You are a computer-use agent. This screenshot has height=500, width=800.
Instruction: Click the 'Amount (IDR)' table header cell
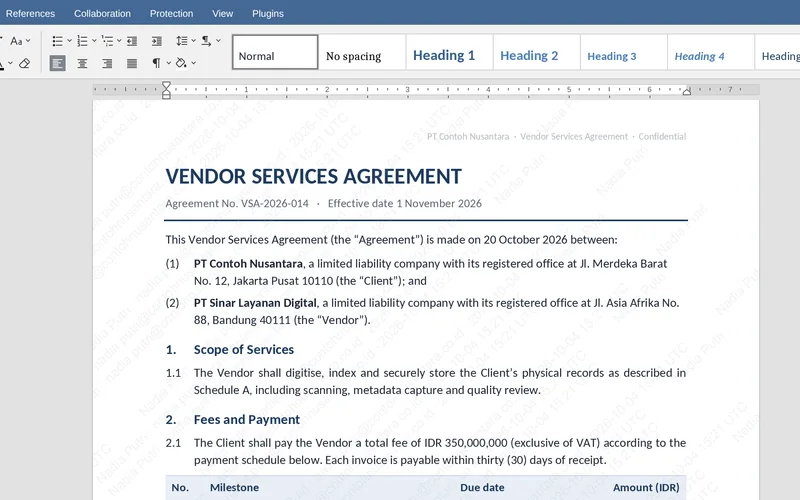pyautogui.click(x=646, y=488)
